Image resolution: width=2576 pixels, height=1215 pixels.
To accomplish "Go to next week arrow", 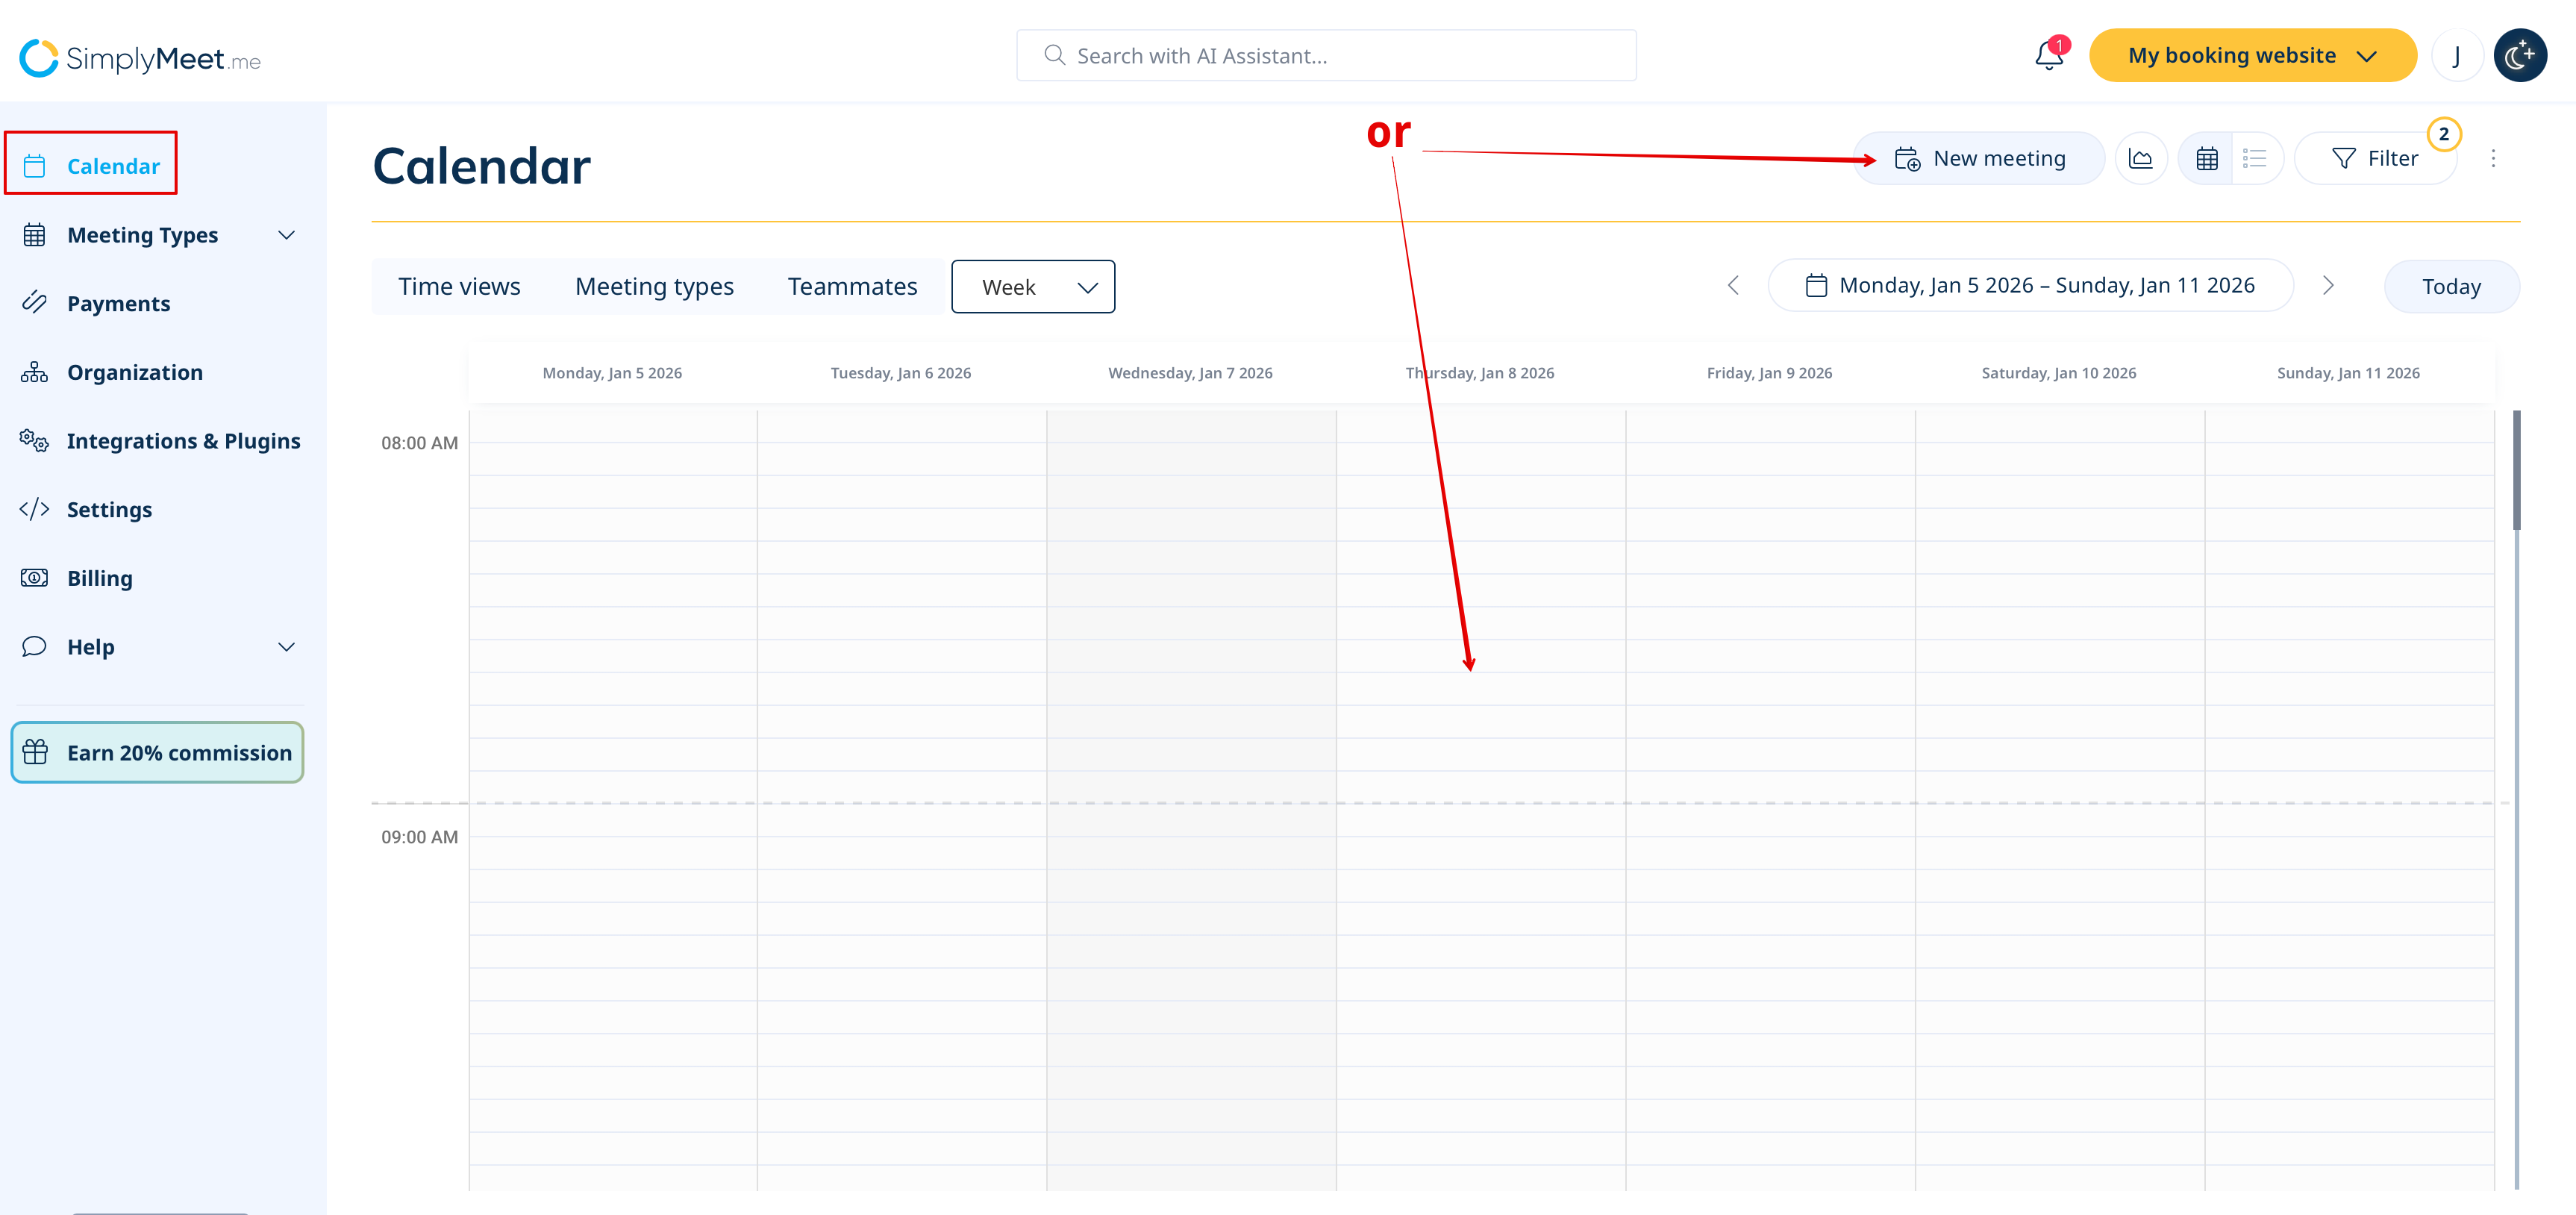I will [x=2328, y=286].
